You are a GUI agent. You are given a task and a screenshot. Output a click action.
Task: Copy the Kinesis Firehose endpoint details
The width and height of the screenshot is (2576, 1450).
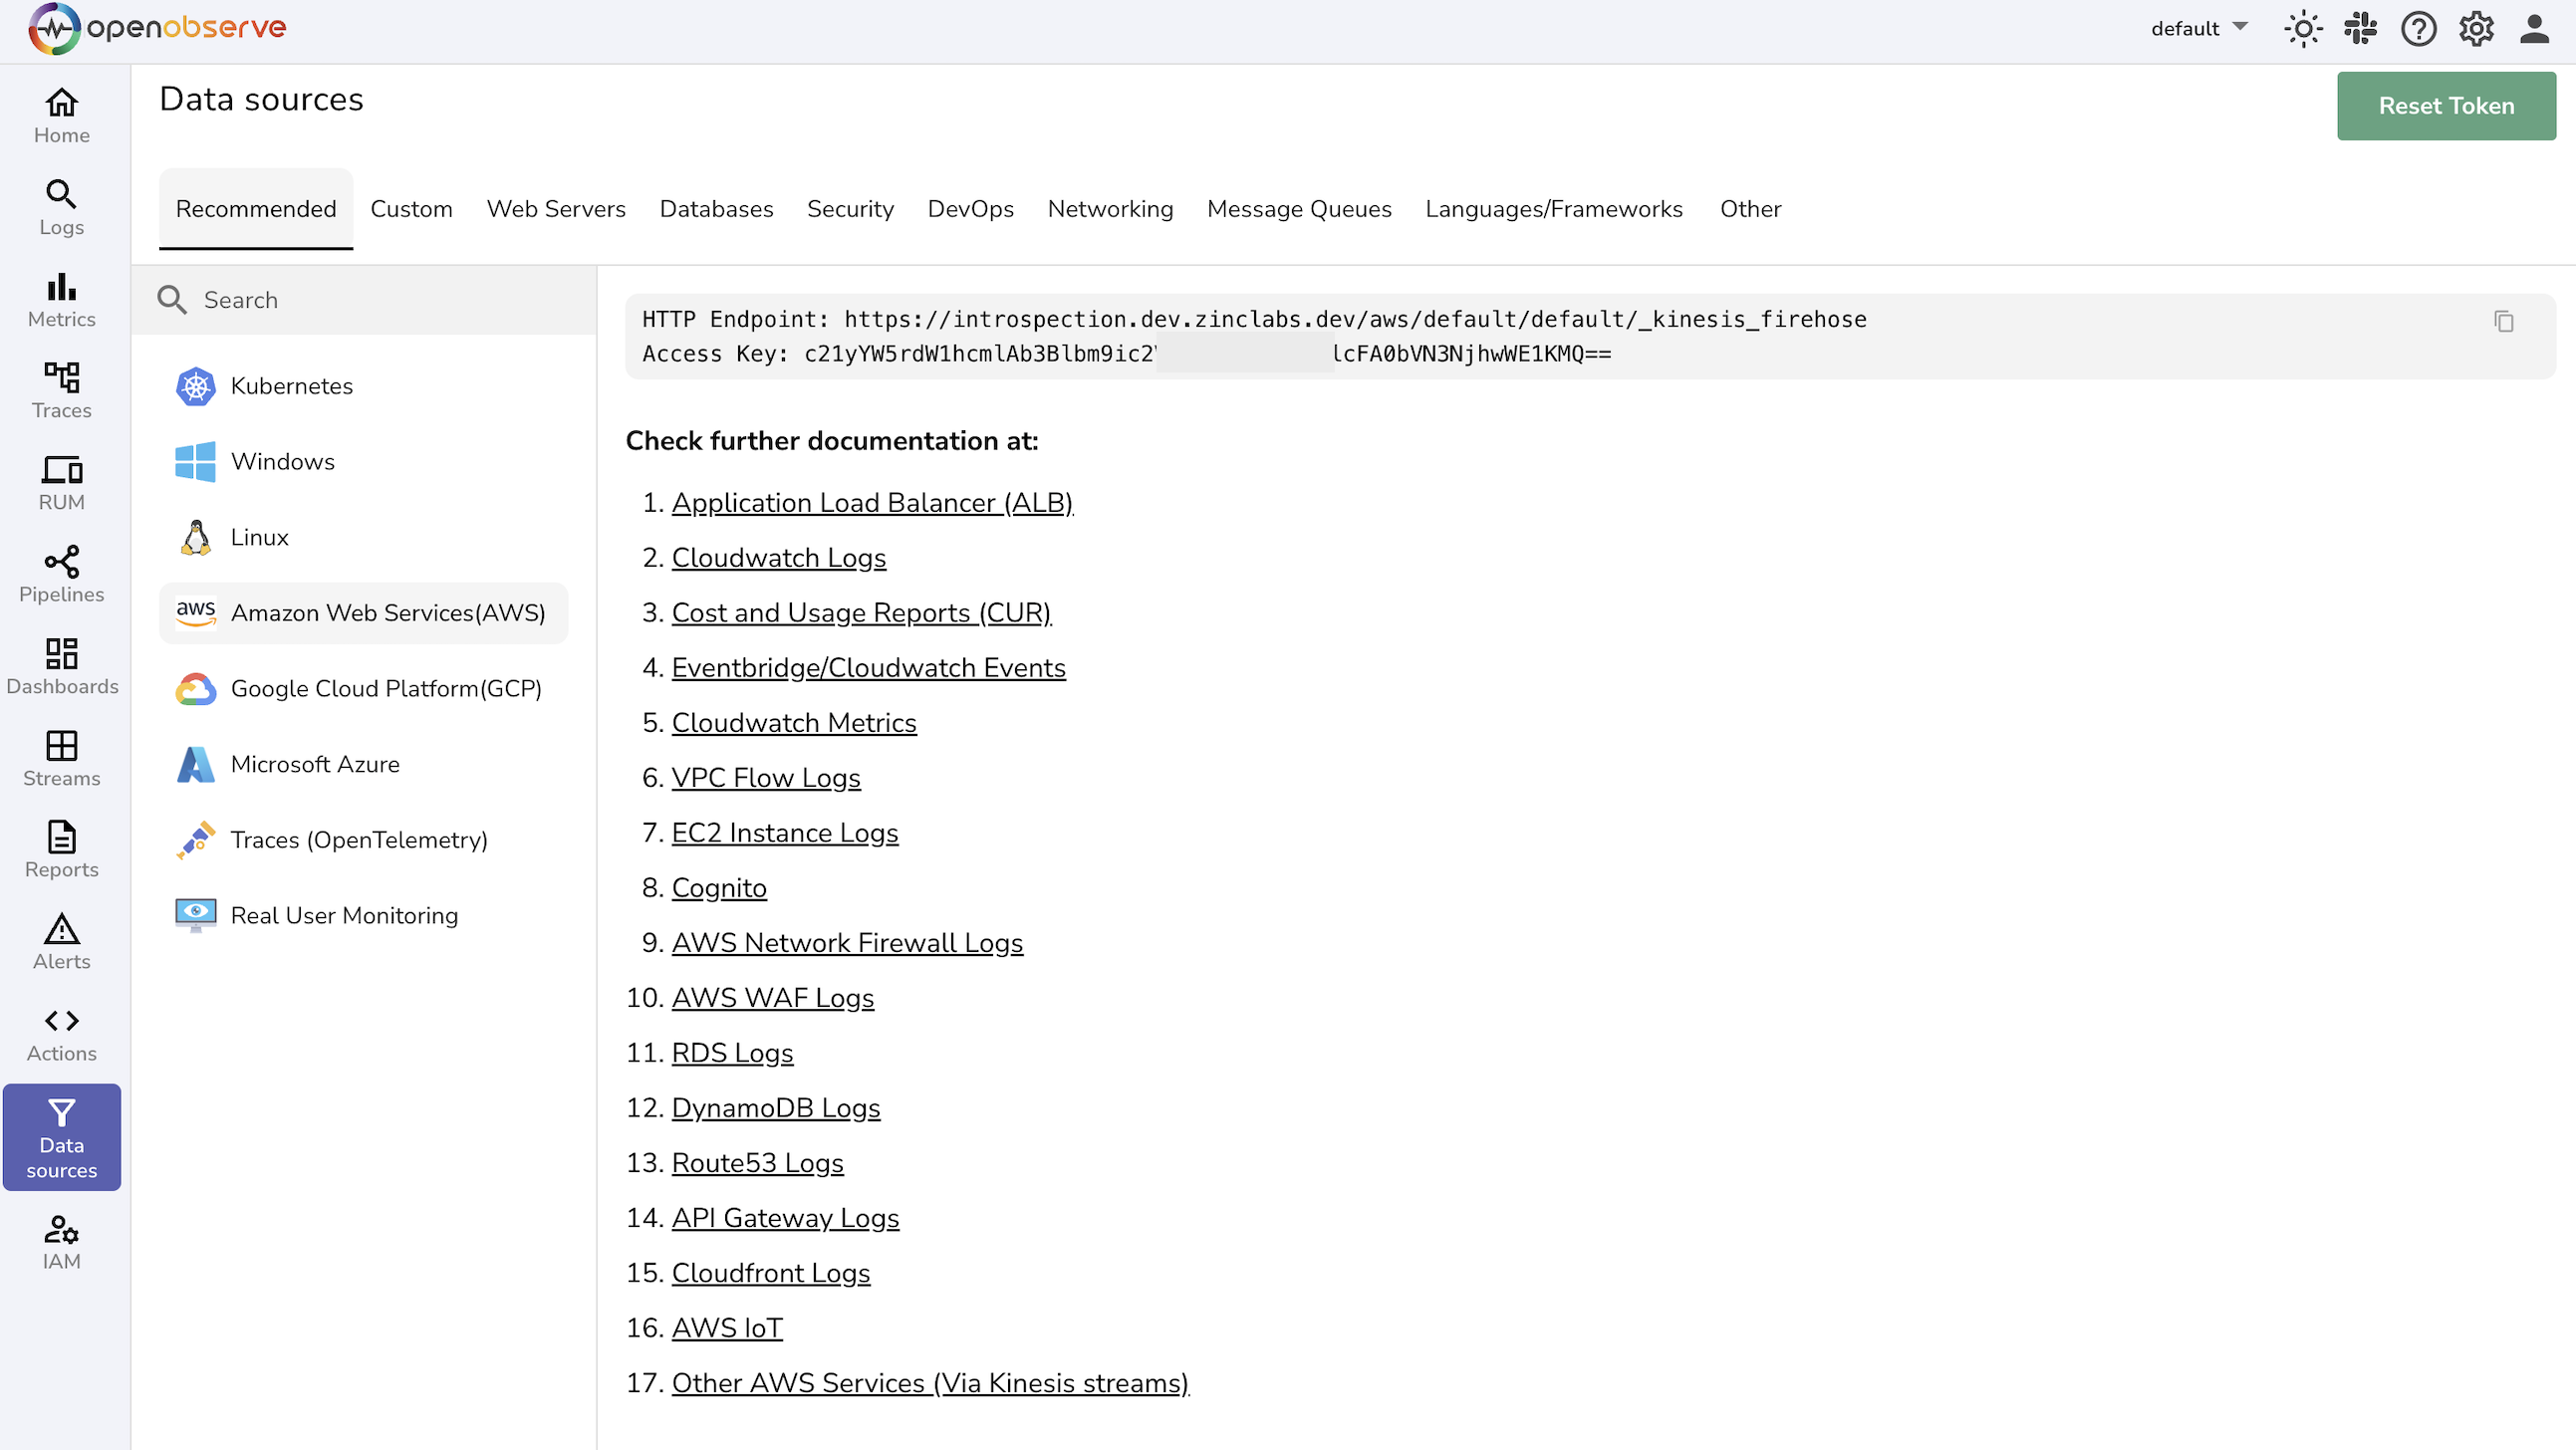[x=2503, y=321]
